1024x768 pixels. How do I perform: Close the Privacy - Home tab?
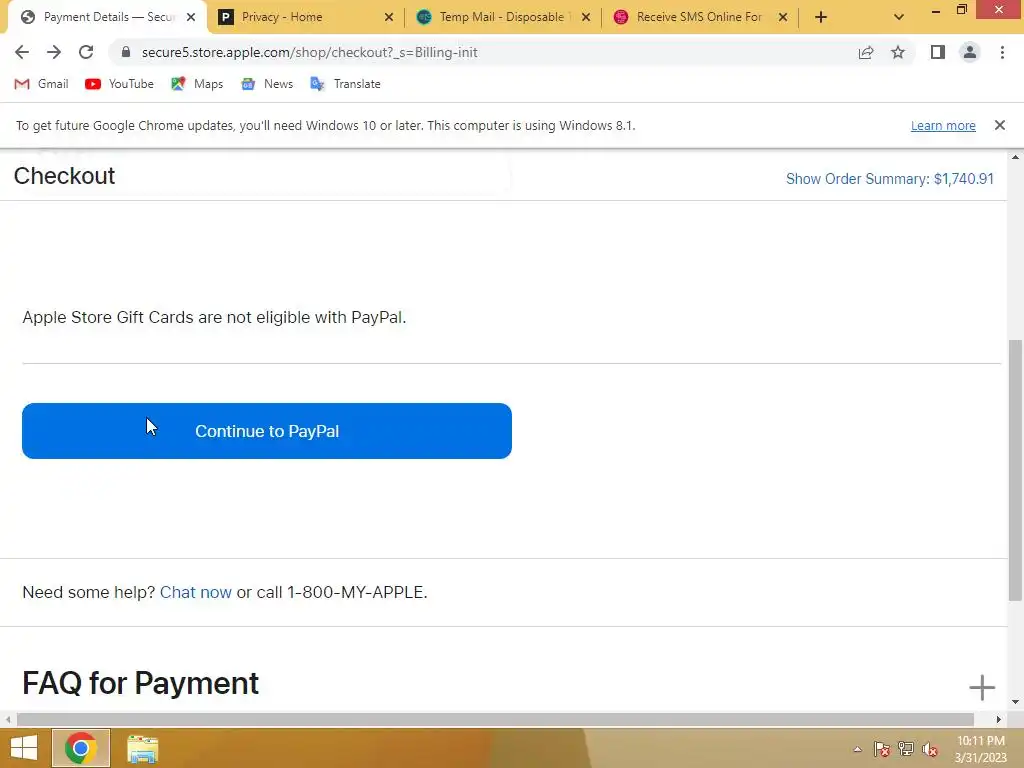389,17
